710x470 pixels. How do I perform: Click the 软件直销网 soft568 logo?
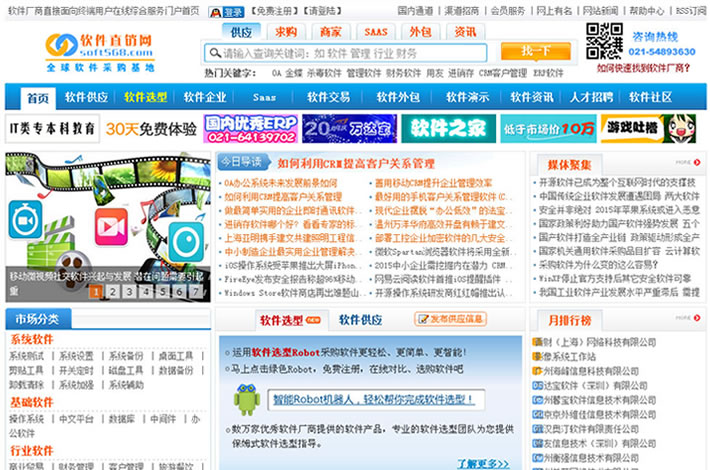tap(100, 52)
